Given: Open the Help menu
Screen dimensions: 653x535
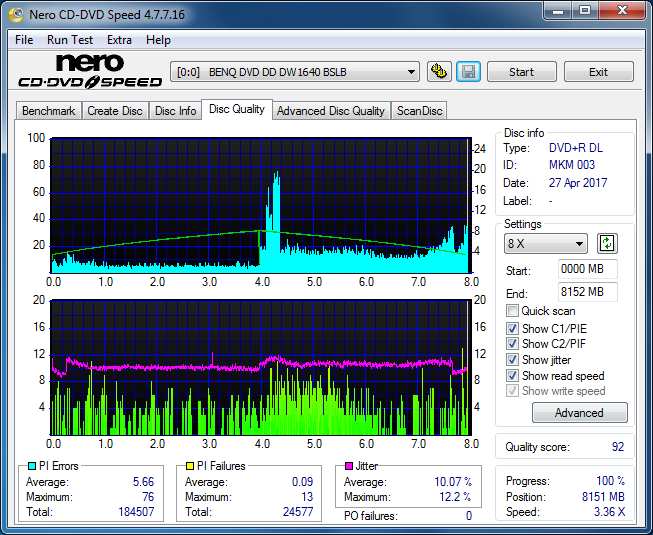Looking at the screenshot, I should (x=158, y=40).
